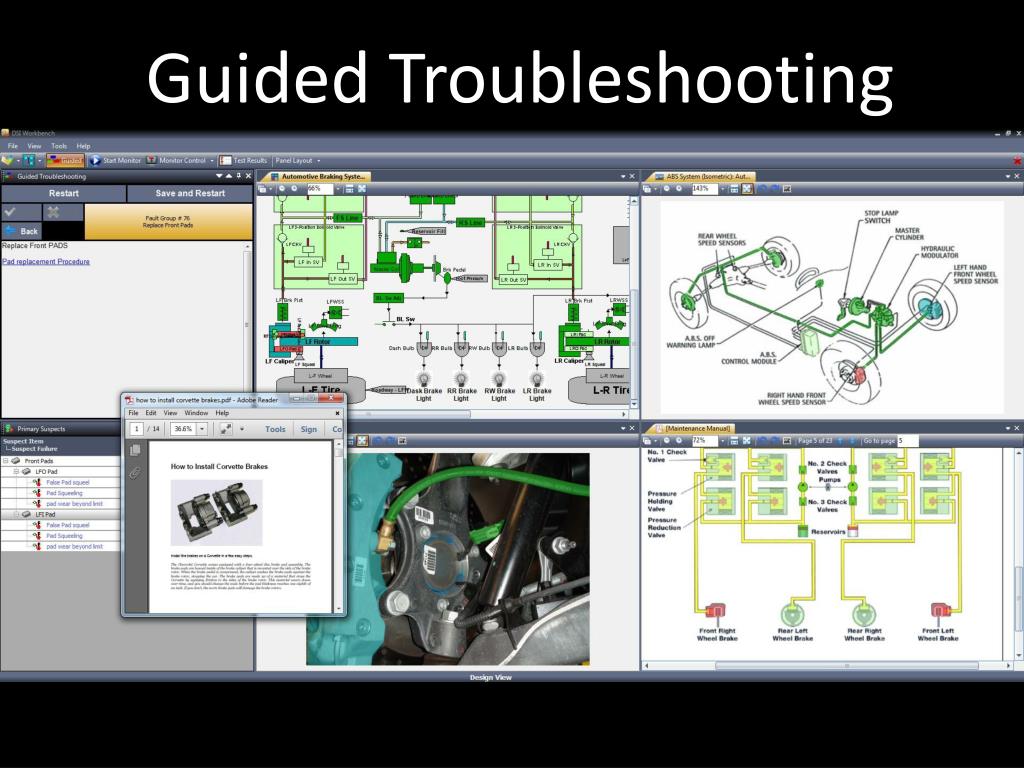The image size is (1024, 768).
Task: Toggle fit-to-window in ABS System panel
Action: click(747, 189)
